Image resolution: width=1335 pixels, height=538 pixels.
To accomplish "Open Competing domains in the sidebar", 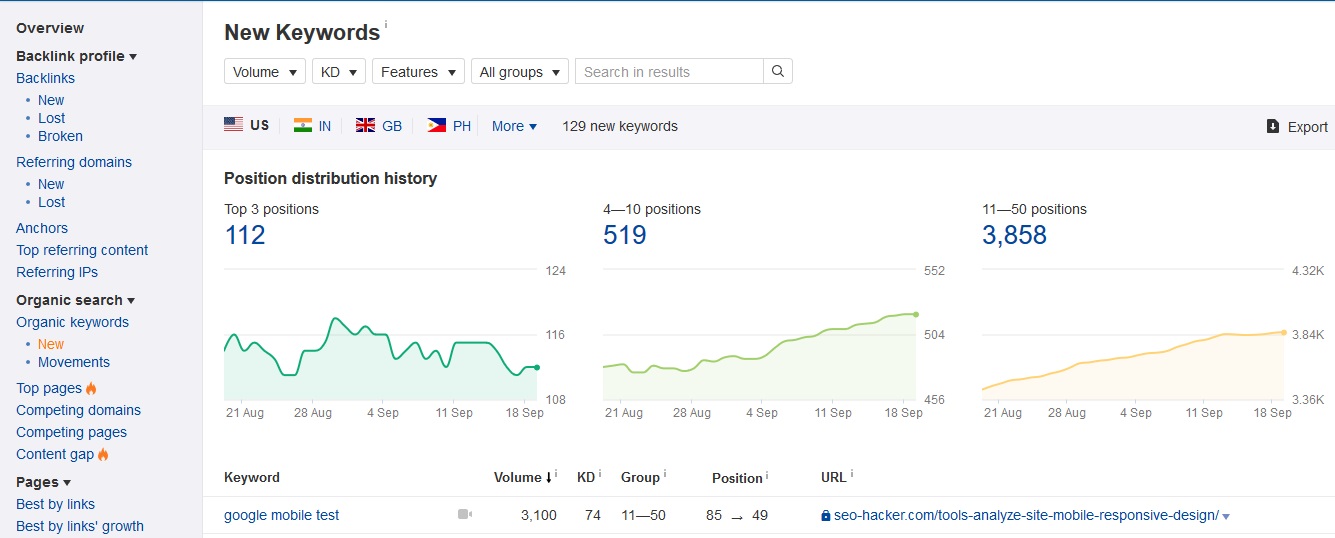I will [x=78, y=410].
